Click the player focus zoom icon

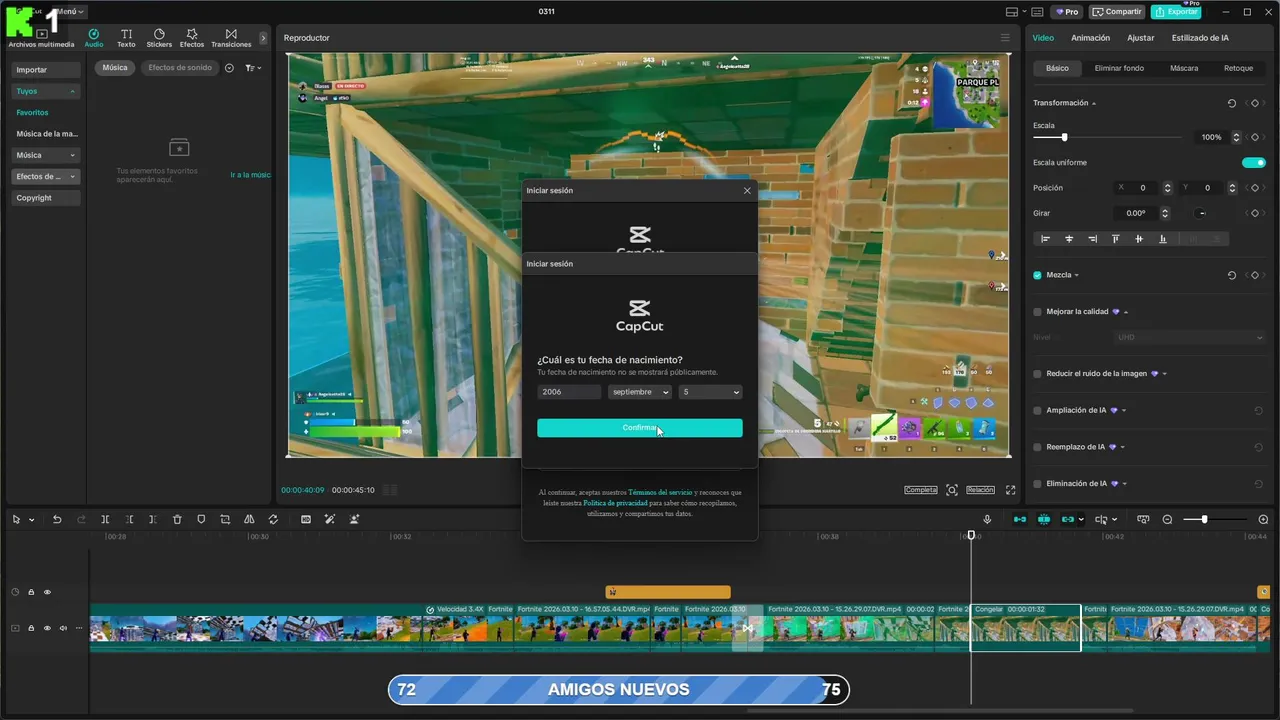pos(952,490)
